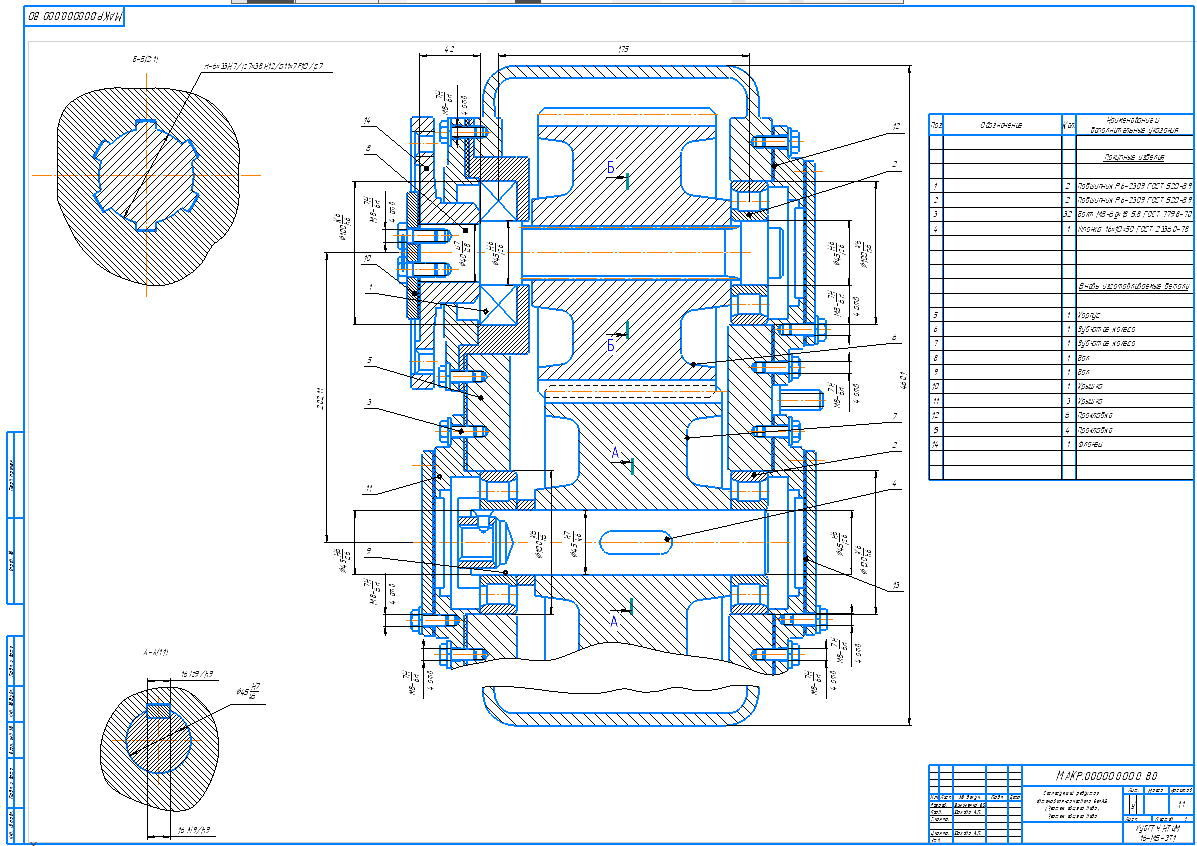The width and height of the screenshot is (1197, 846).
Task: Select "Крышка" in table row 10
Action: click(1091, 386)
